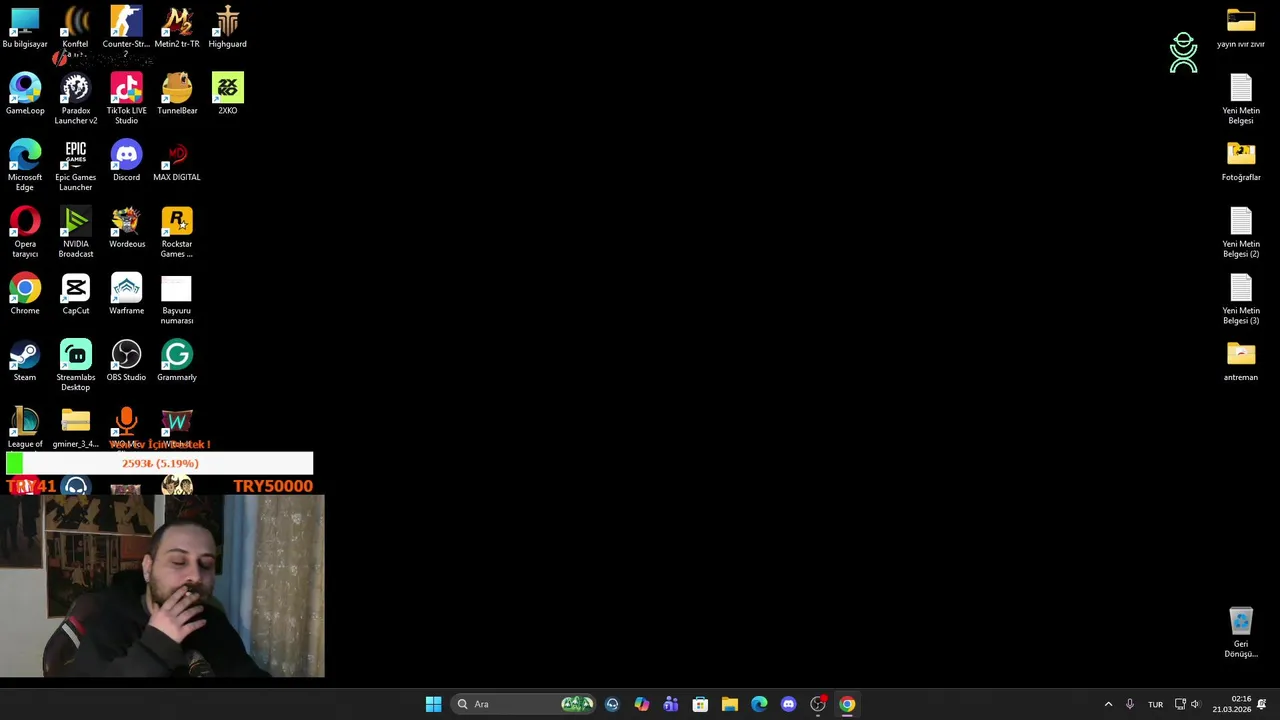Viewport: 1280px width, 720px height.
Task: Select the Microsoft Edge desktop shortcut
Action: (25, 166)
